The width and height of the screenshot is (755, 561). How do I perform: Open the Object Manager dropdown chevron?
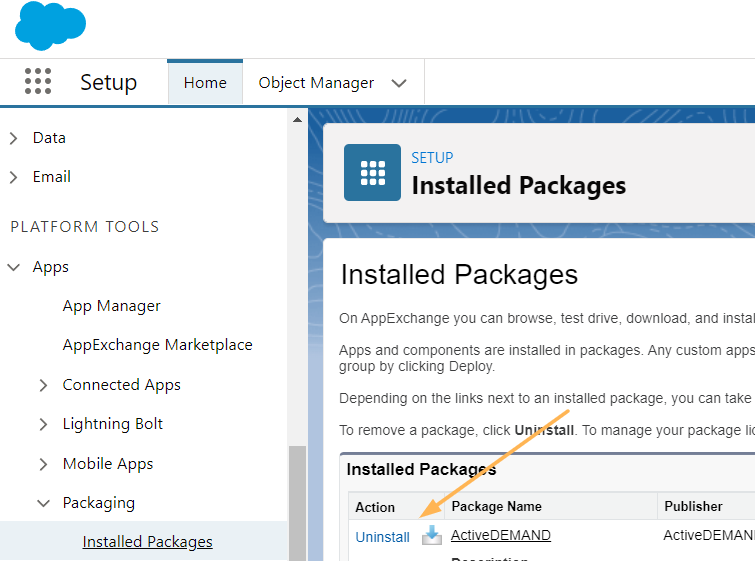click(x=399, y=83)
